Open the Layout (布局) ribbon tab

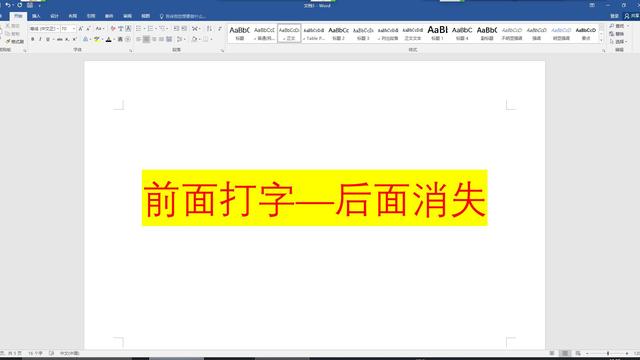click(x=73, y=16)
